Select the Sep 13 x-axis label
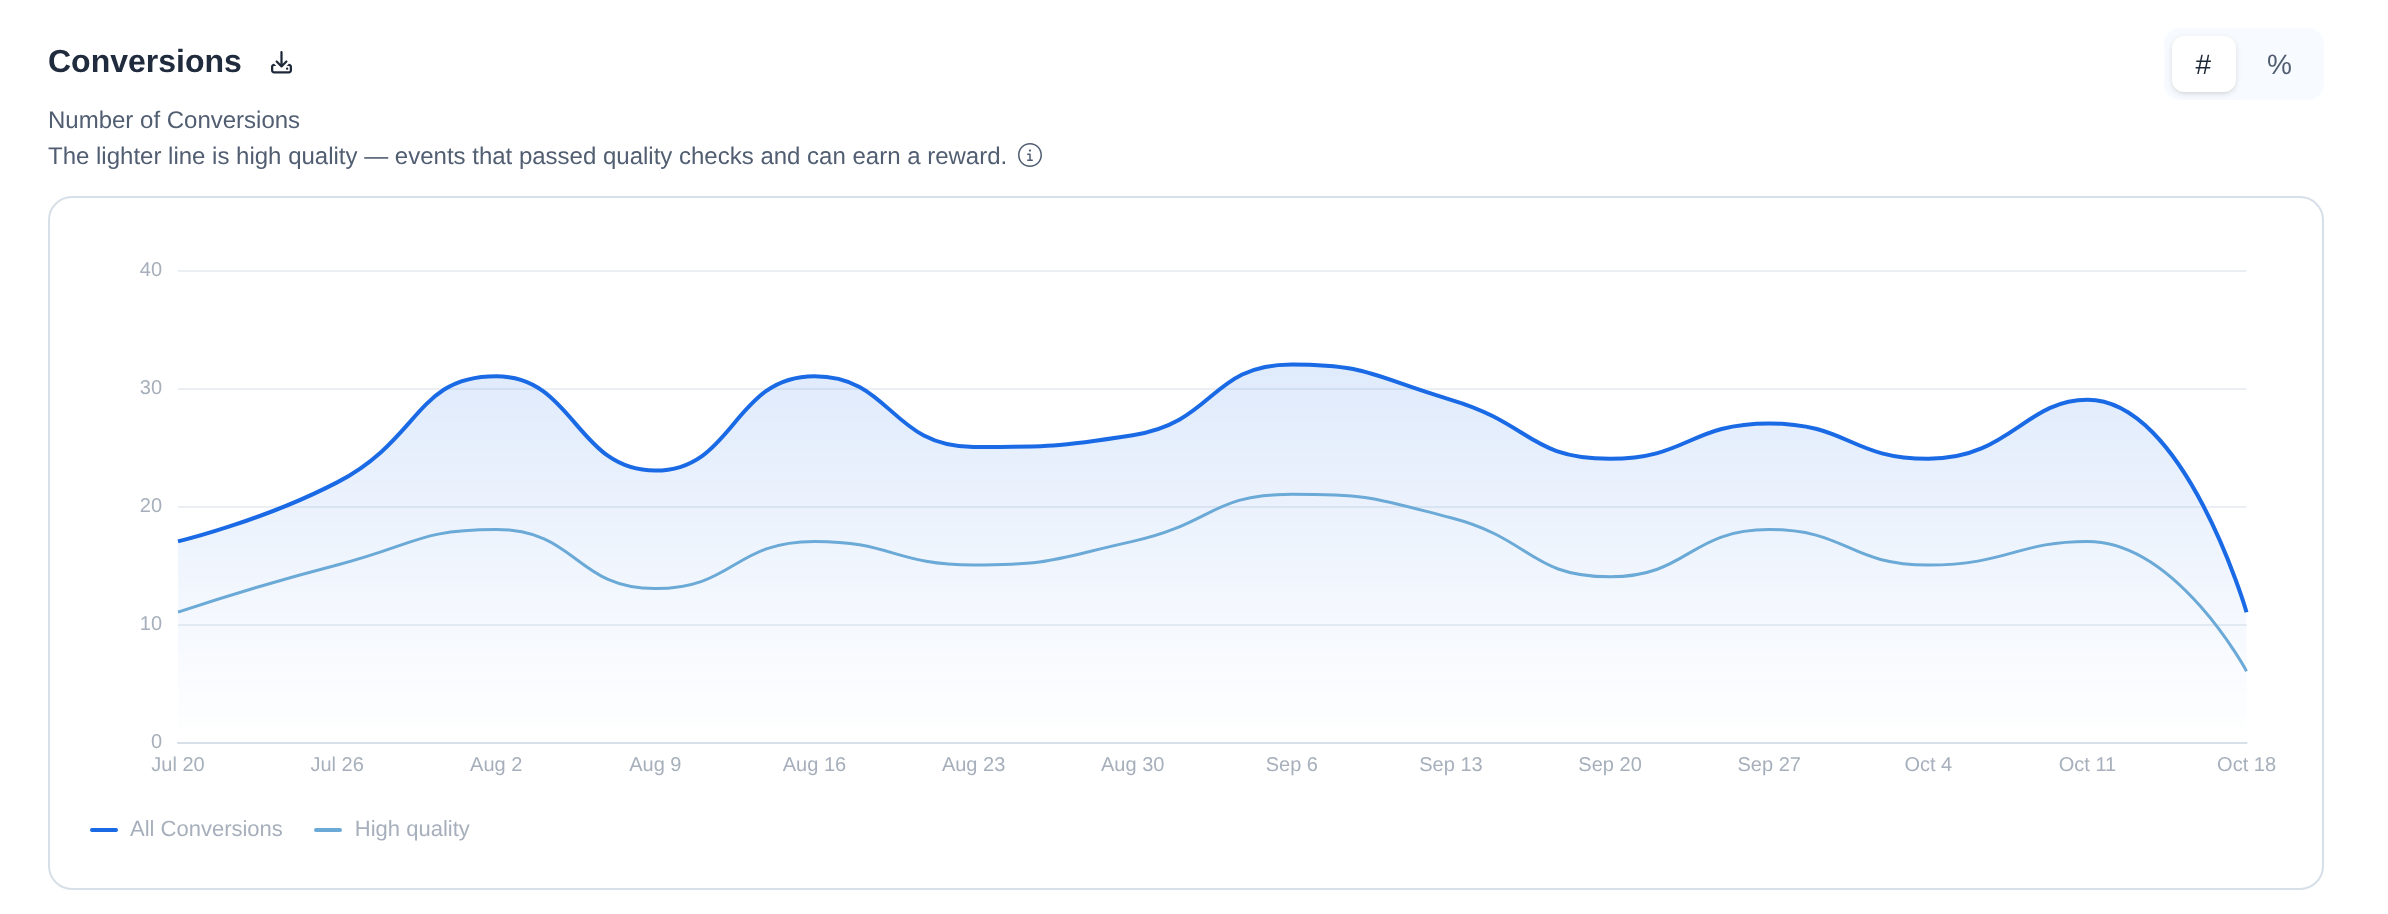The height and width of the screenshot is (914, 2388). (x=1450, y=764)
